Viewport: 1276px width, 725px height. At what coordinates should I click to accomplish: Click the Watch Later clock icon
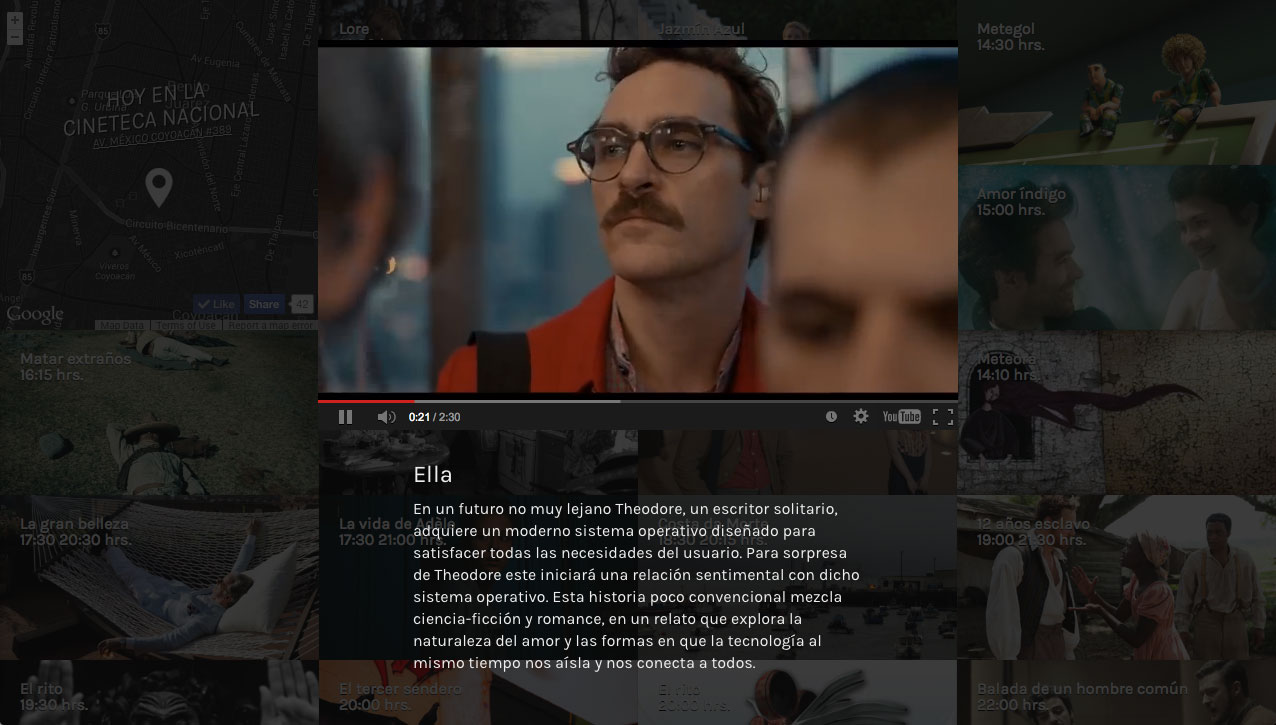pyautogui.click(x=831, y=417)
